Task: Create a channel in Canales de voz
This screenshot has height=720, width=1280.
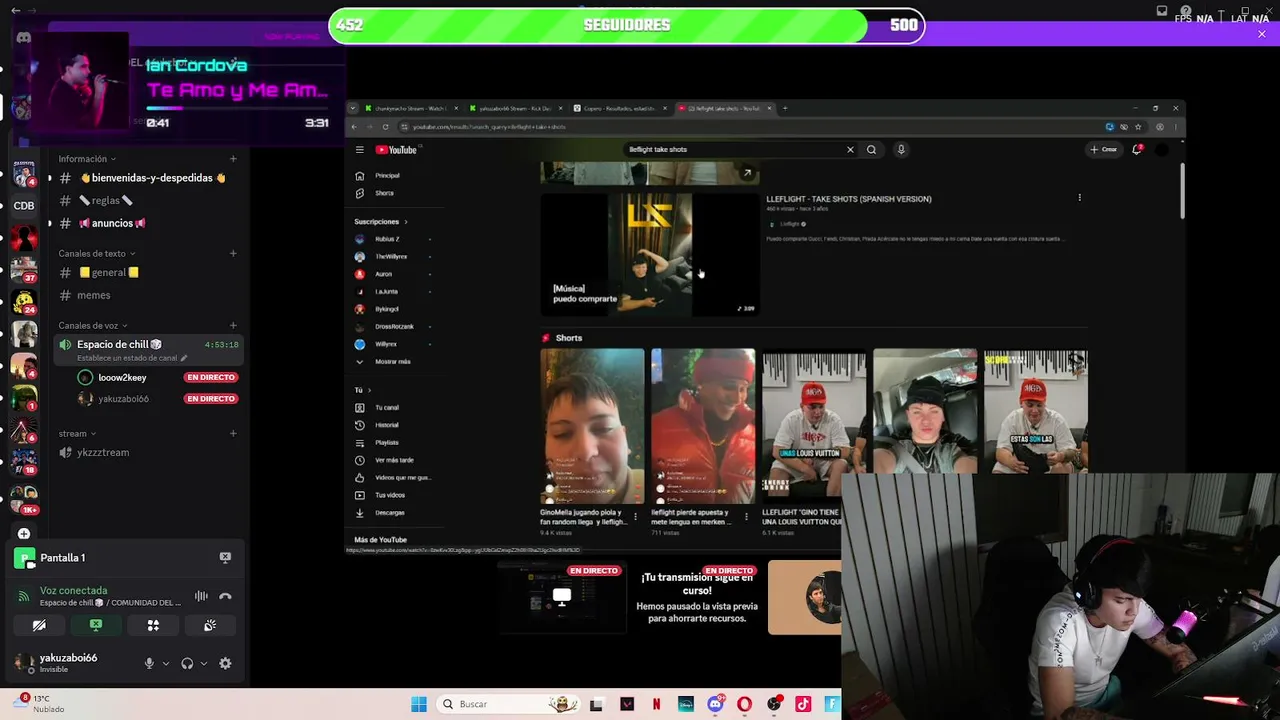Action: click(x=233, y=326)
